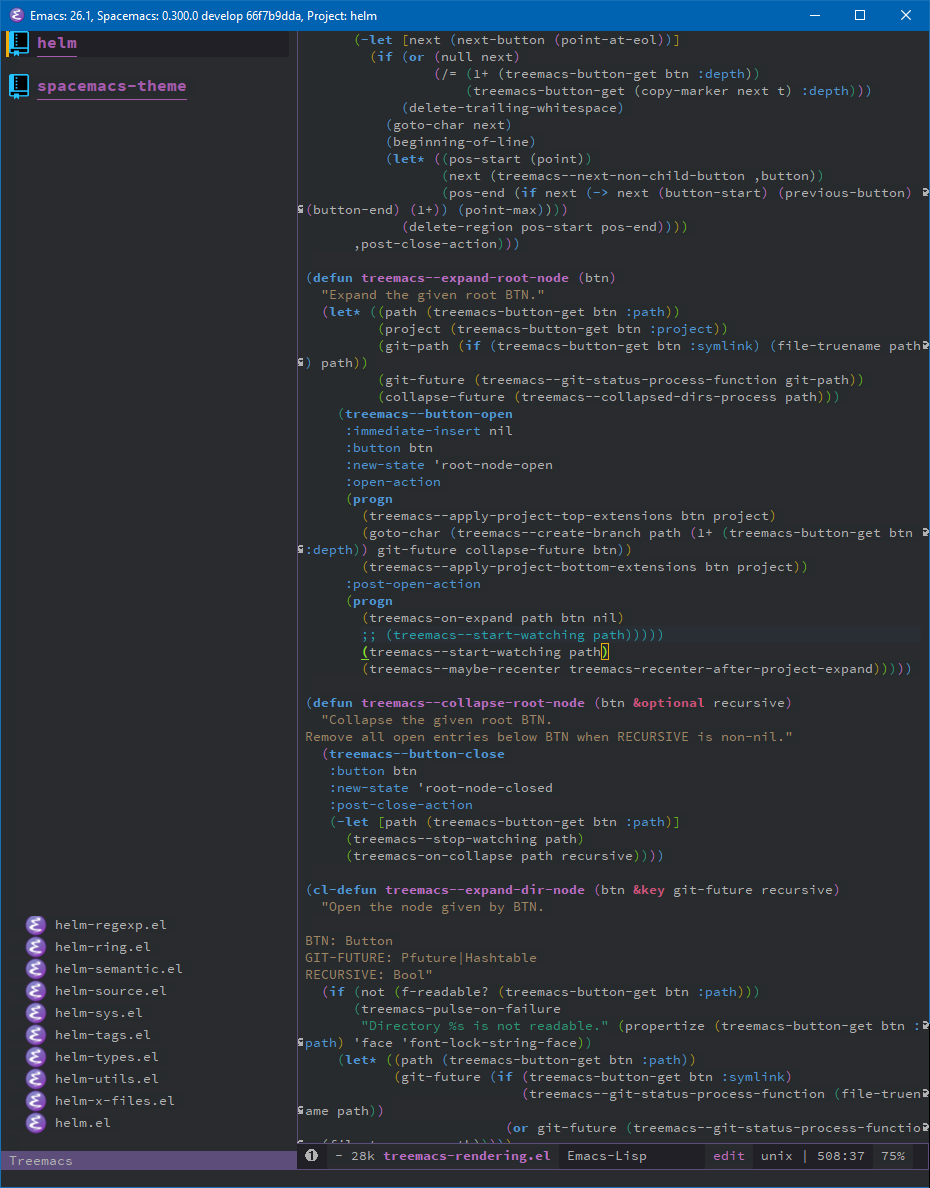Viewport: 930px width, 1188px height.
Task: Click the Emacs icon beside helm-source.el
Action: (36, 991)
